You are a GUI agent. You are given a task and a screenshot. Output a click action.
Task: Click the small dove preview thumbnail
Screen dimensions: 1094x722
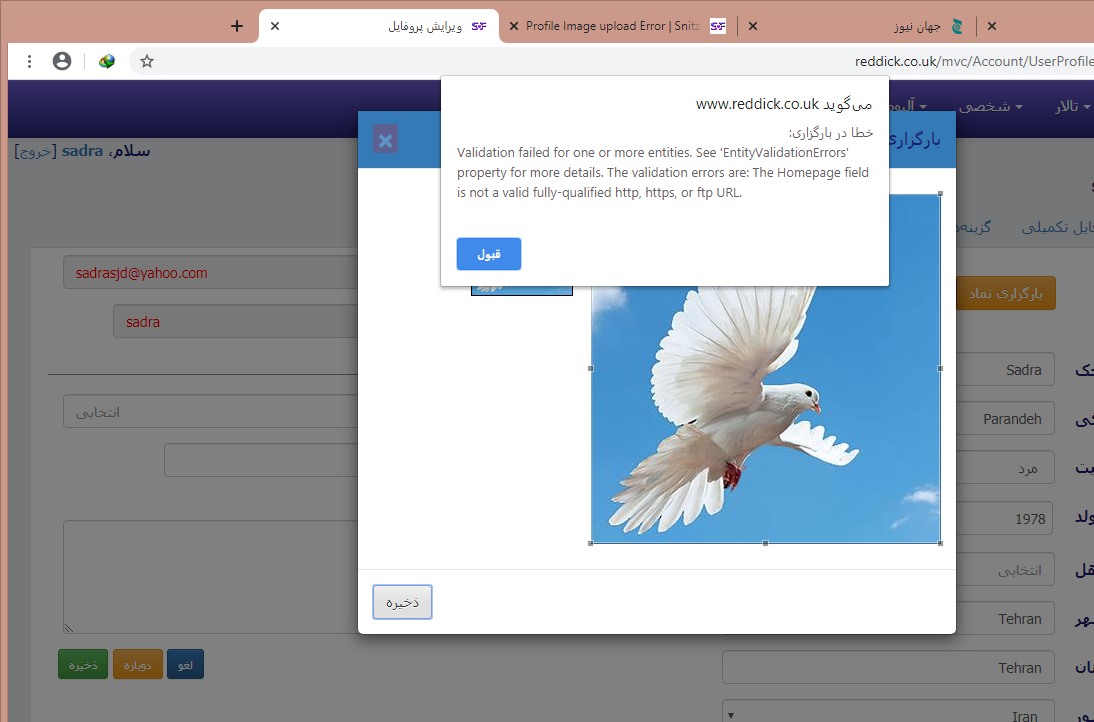[522, 289]
